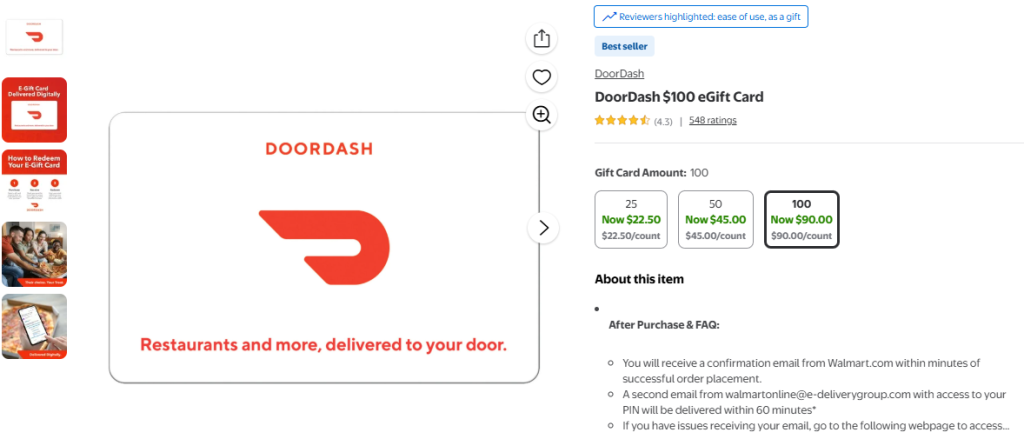This screenshot has width=1024, height=439.
Task: Select the $50 gift card amount
Action: click(x=715, y=219)
